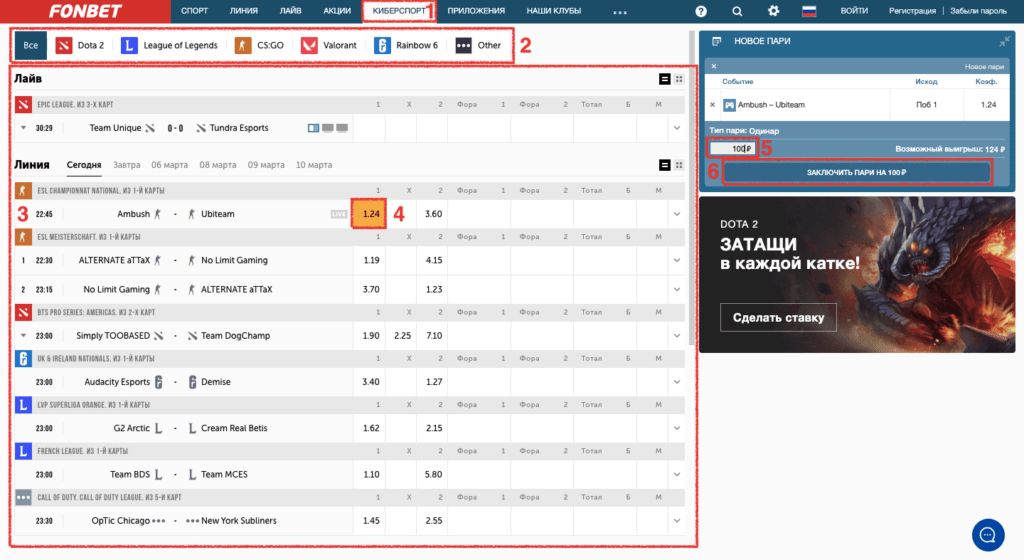Image resolution: width=1024 pixels, height=560 pixels.
Task: Show all games with Все filter
Action: pos(31,45)
